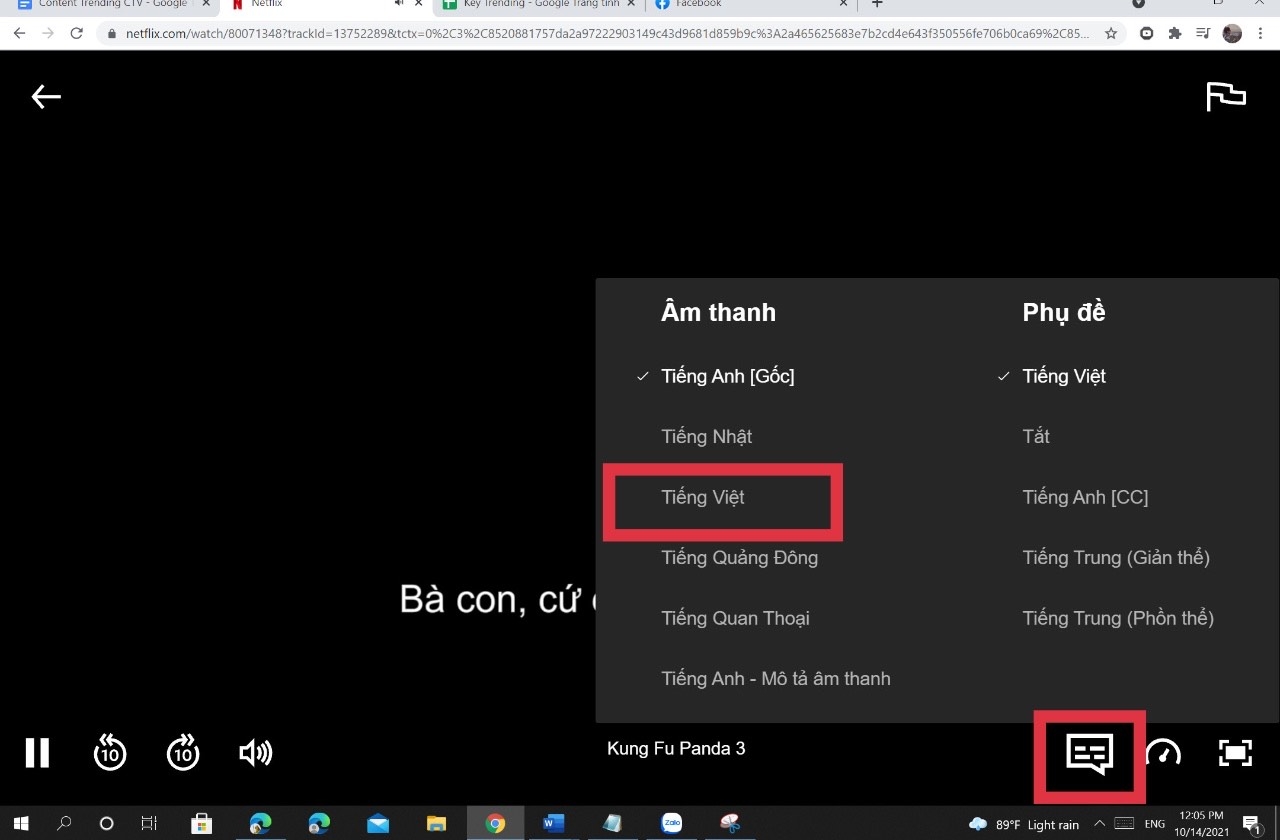Viewport: 1280px width, 840px height.
Task: Mute the player volume
Action: click(256, 752)
